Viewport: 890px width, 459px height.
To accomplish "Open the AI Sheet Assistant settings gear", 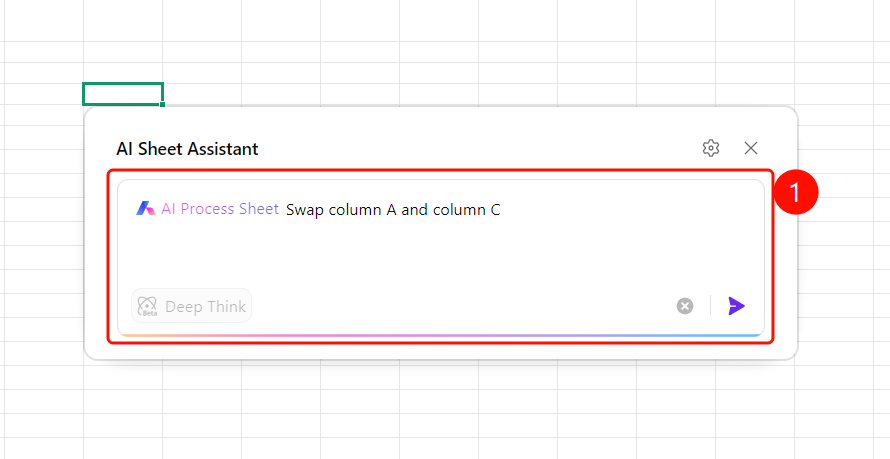I will (x=711, y=148).
